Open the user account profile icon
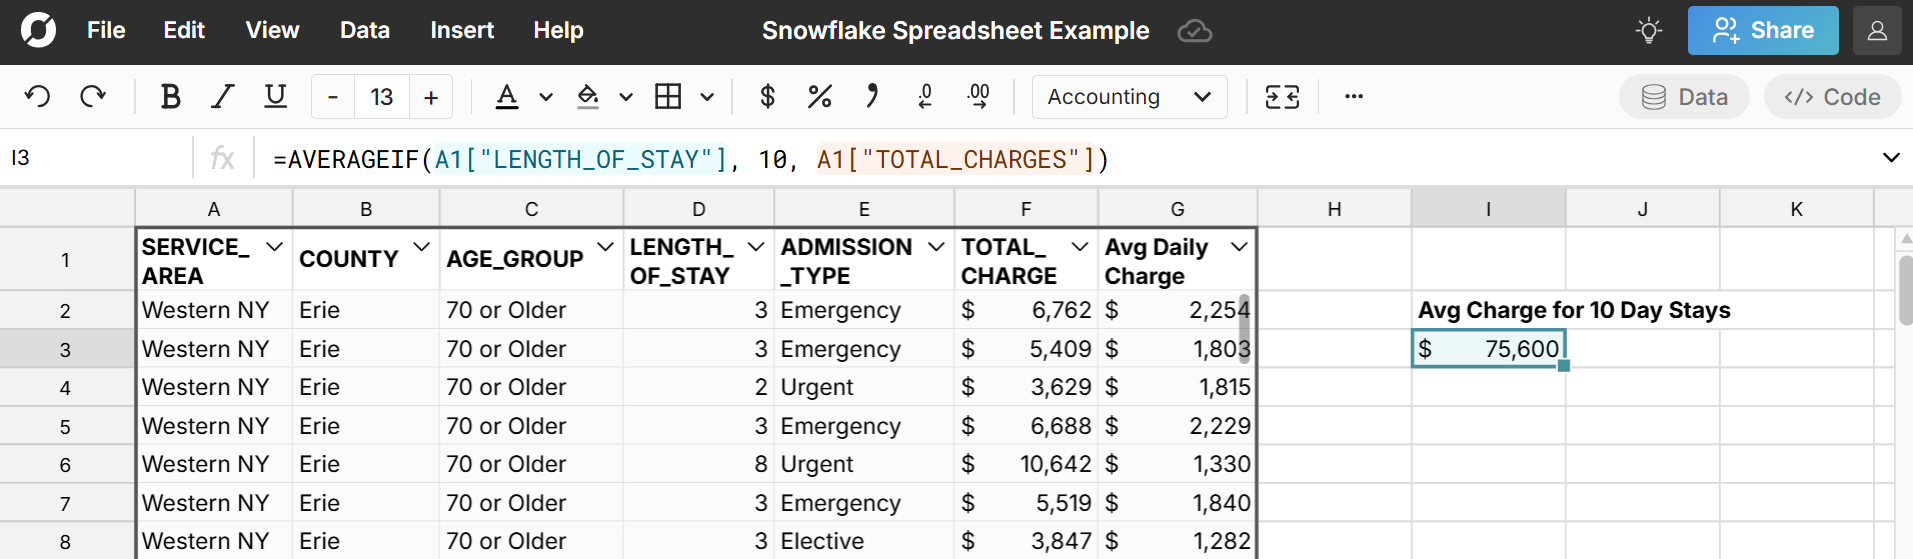The image size is (1913, 559). (x=1877, y=31)
